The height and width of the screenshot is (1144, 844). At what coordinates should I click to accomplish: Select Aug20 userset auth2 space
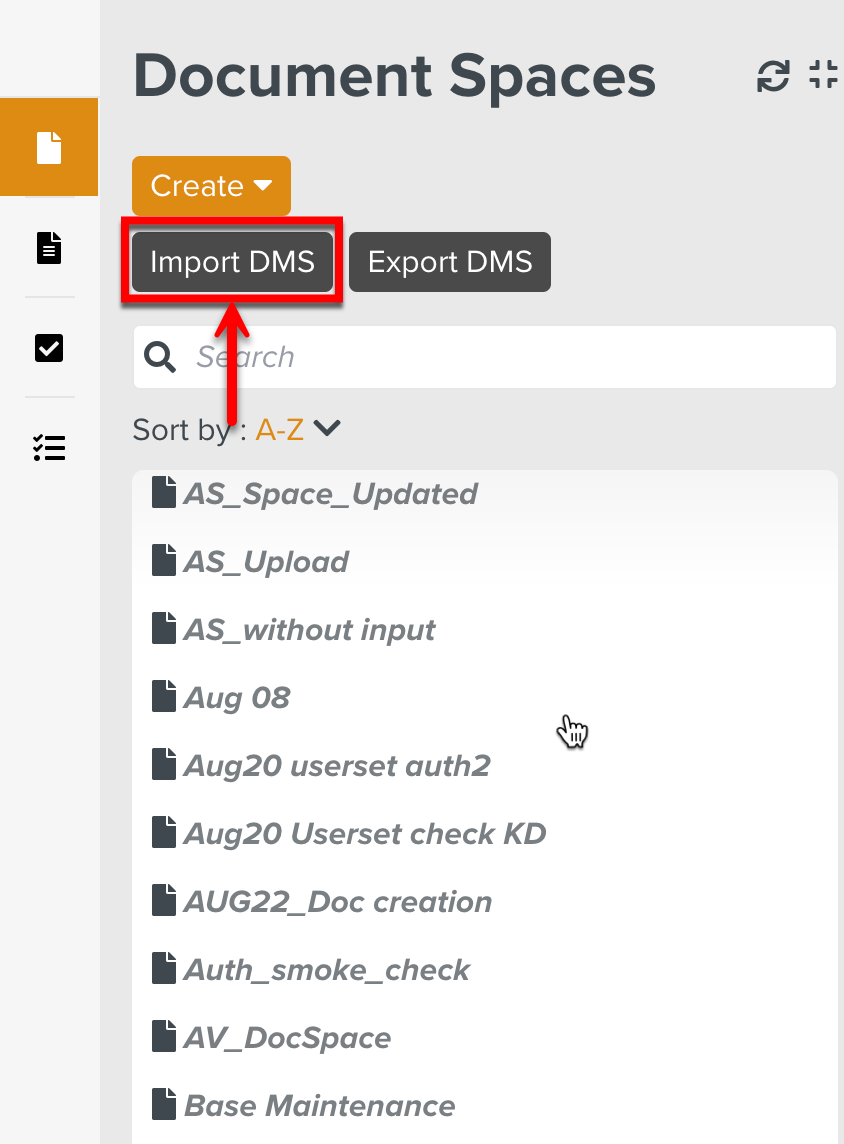click(x=337, y=766)
